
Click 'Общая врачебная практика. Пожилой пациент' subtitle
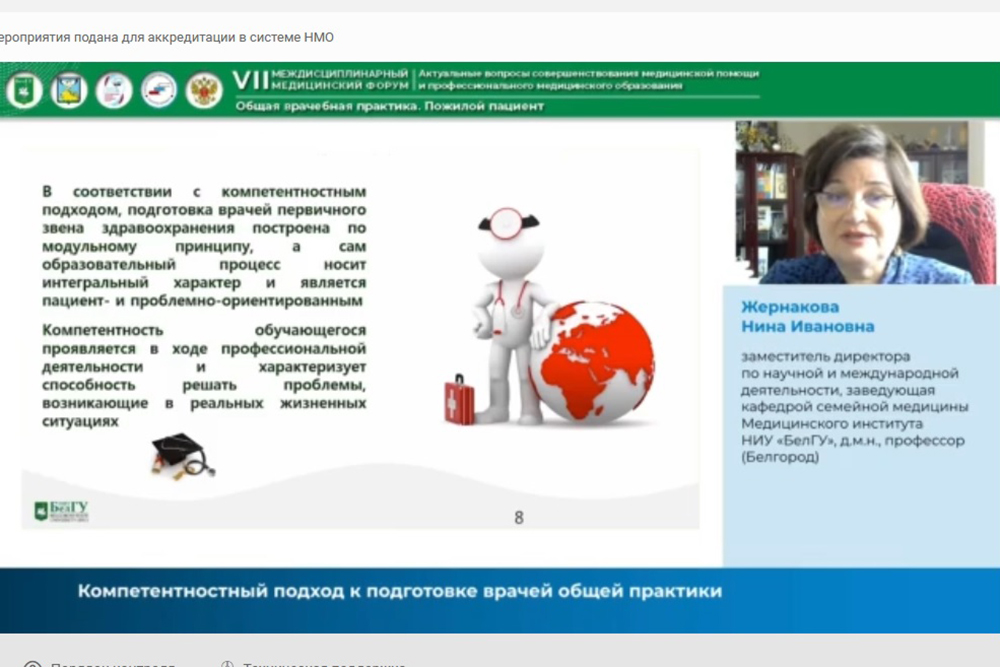(390, 106)
